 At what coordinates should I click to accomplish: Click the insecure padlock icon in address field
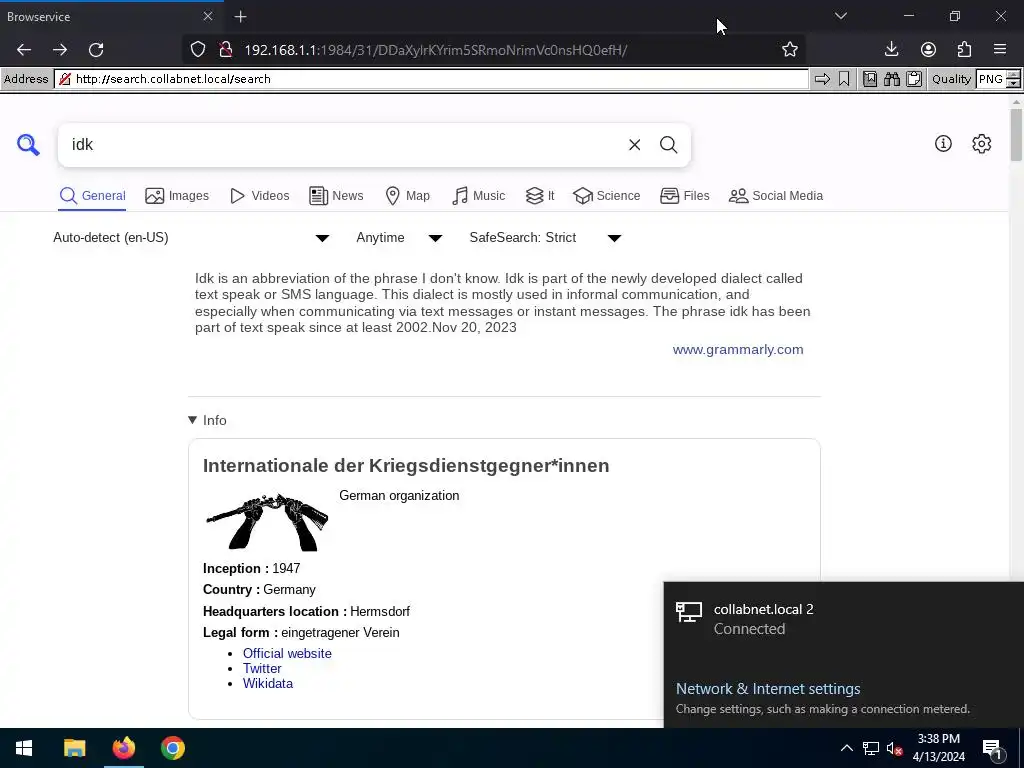65,79
